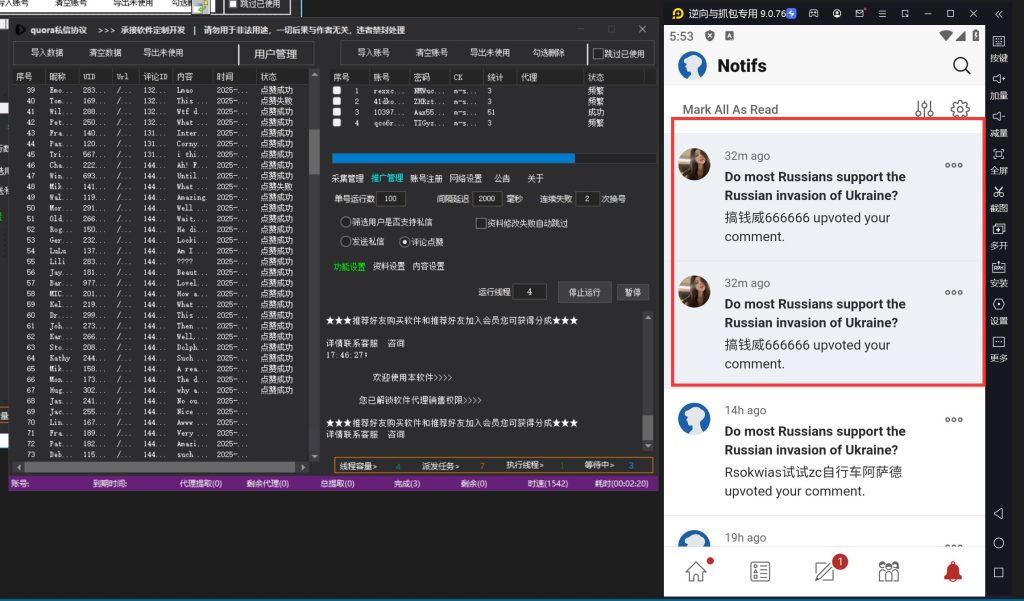Screen dimensions: 1024x601
Task: Open Spaces people icon in bottom bar
Action: (888, 571)
